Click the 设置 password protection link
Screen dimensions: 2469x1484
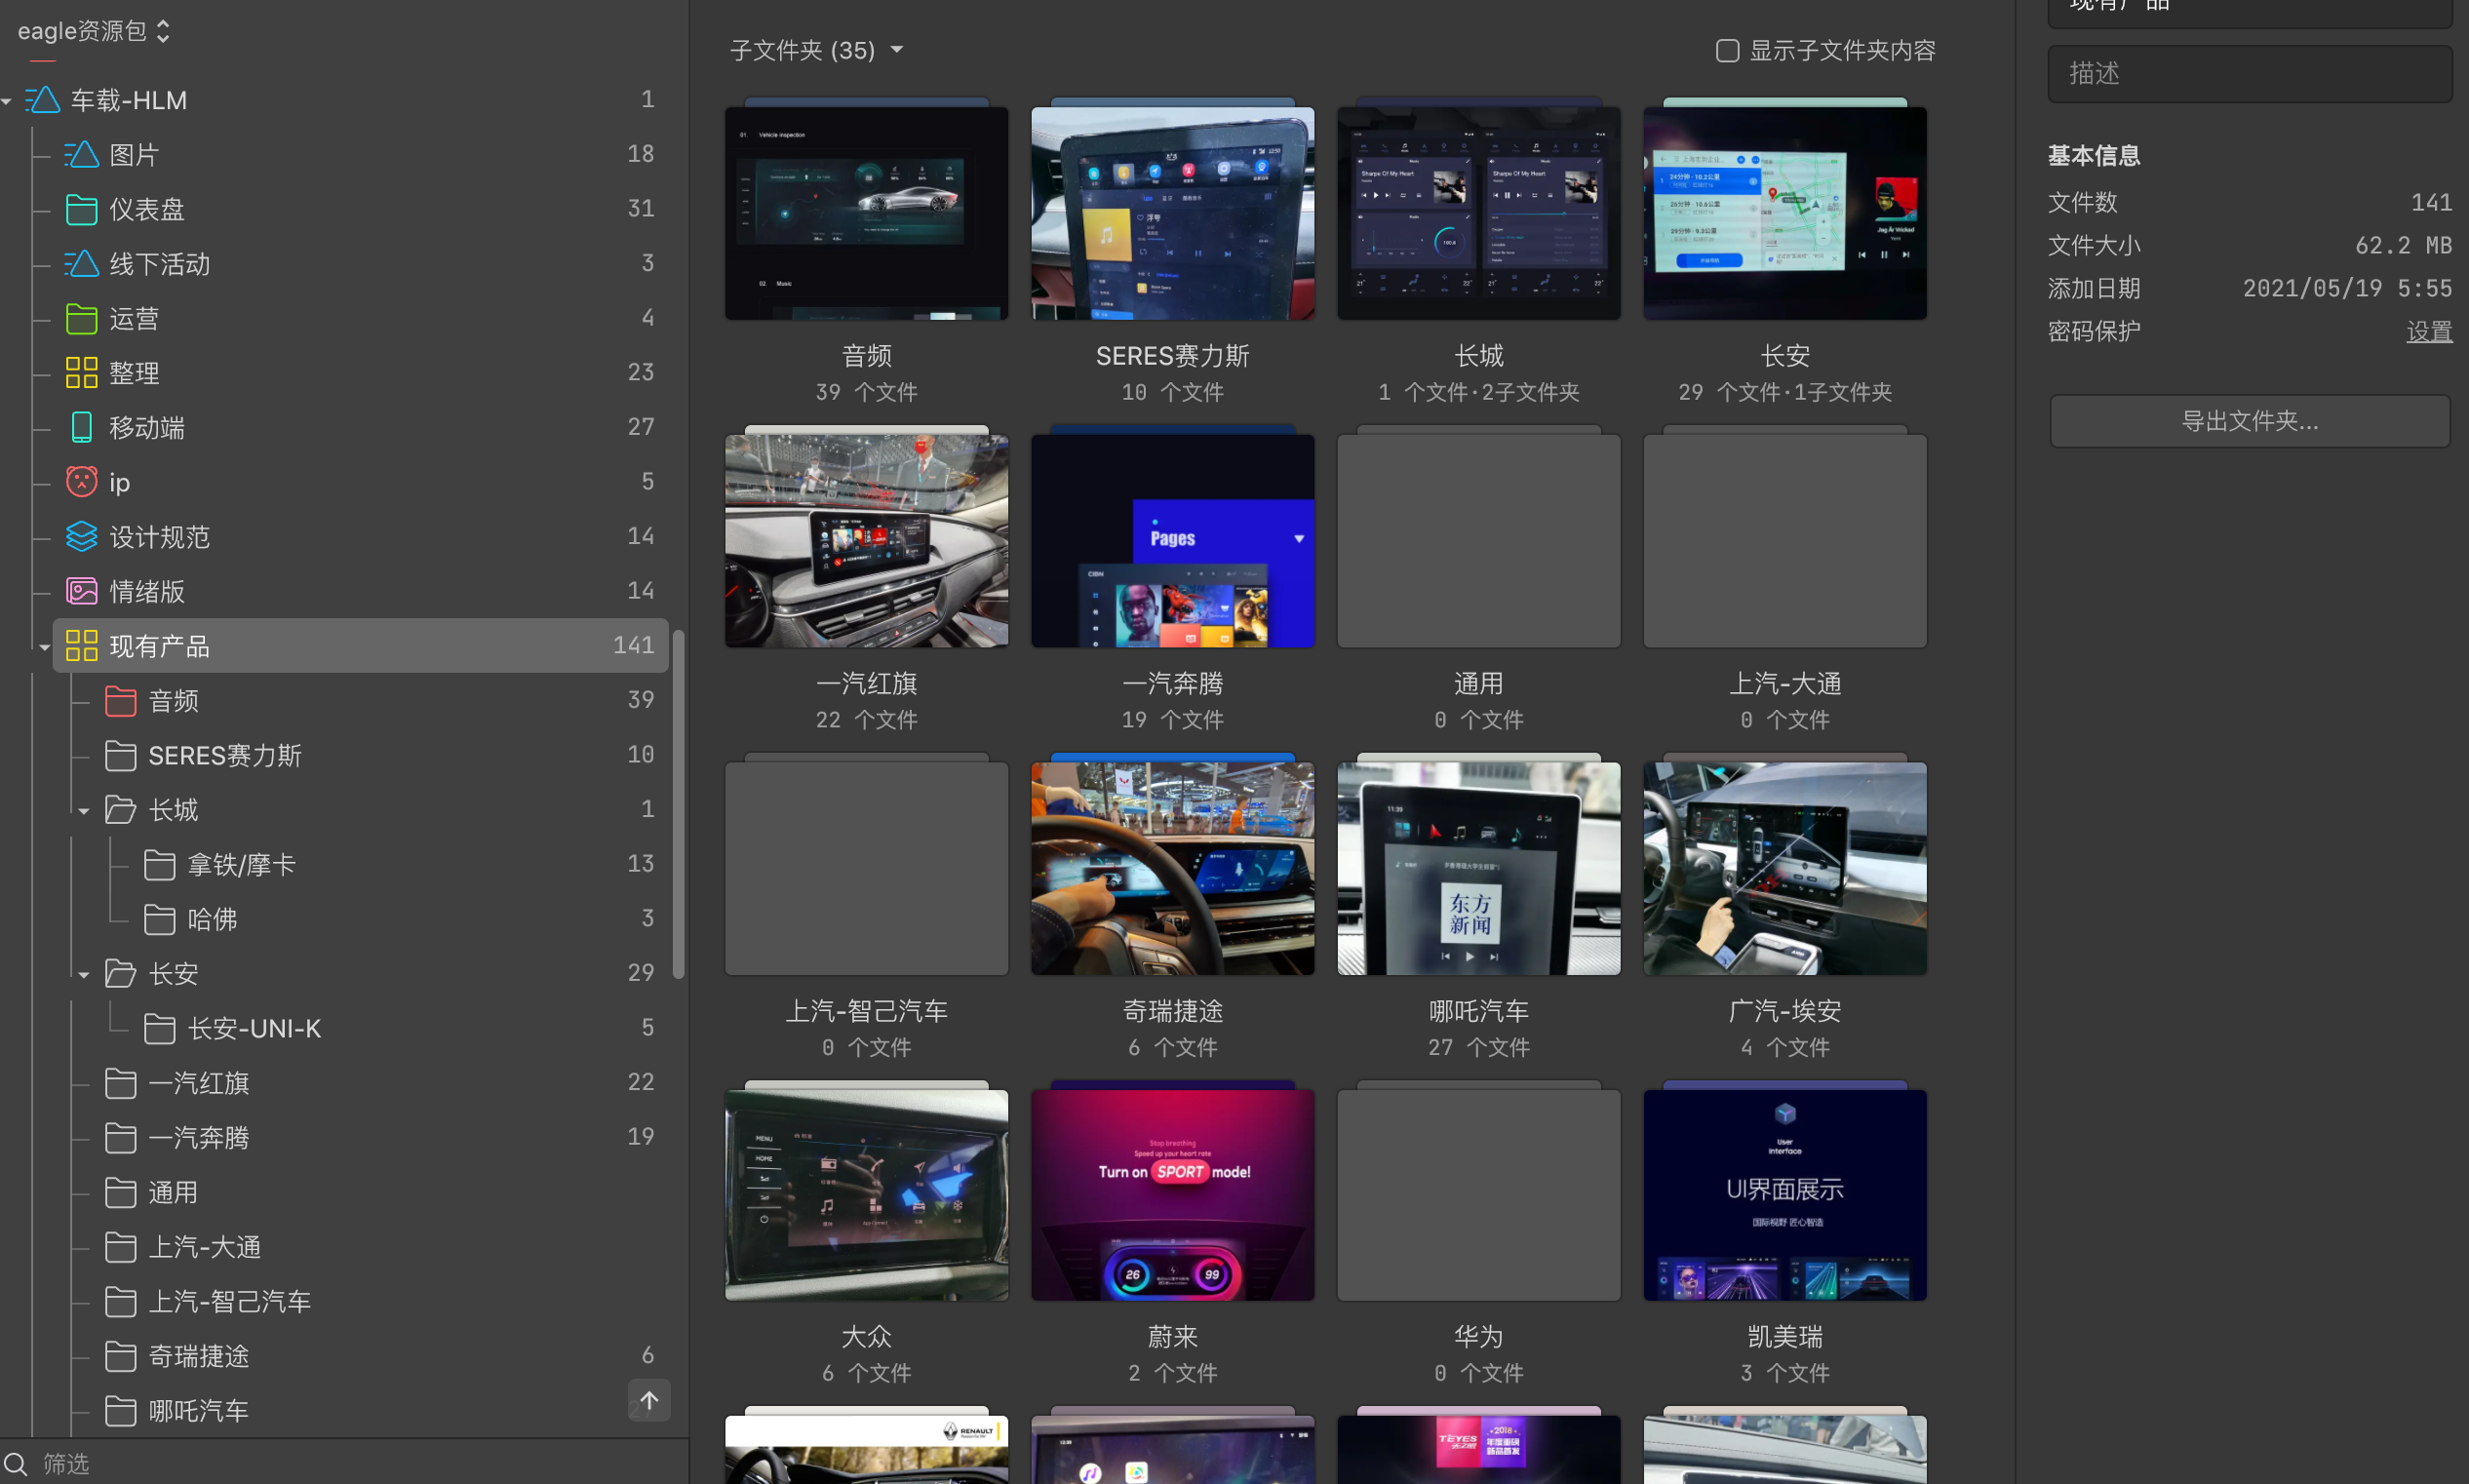[x=2428, y=332]
